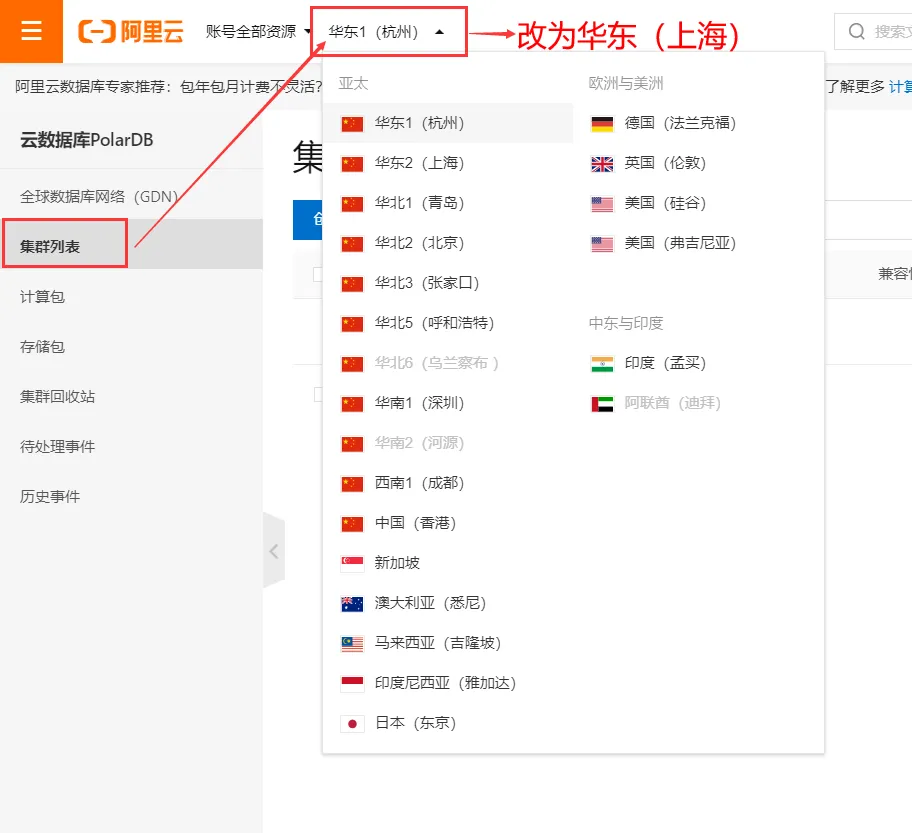912x833 pixels.
Task: Click the US flag beside 美国 (弗吉尼亚)
Action: [x=602, y=244]
